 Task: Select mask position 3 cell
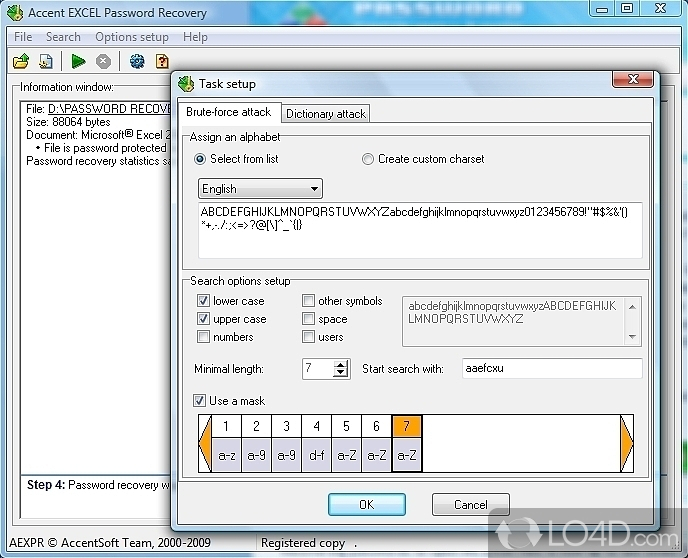tap(287, 426)
